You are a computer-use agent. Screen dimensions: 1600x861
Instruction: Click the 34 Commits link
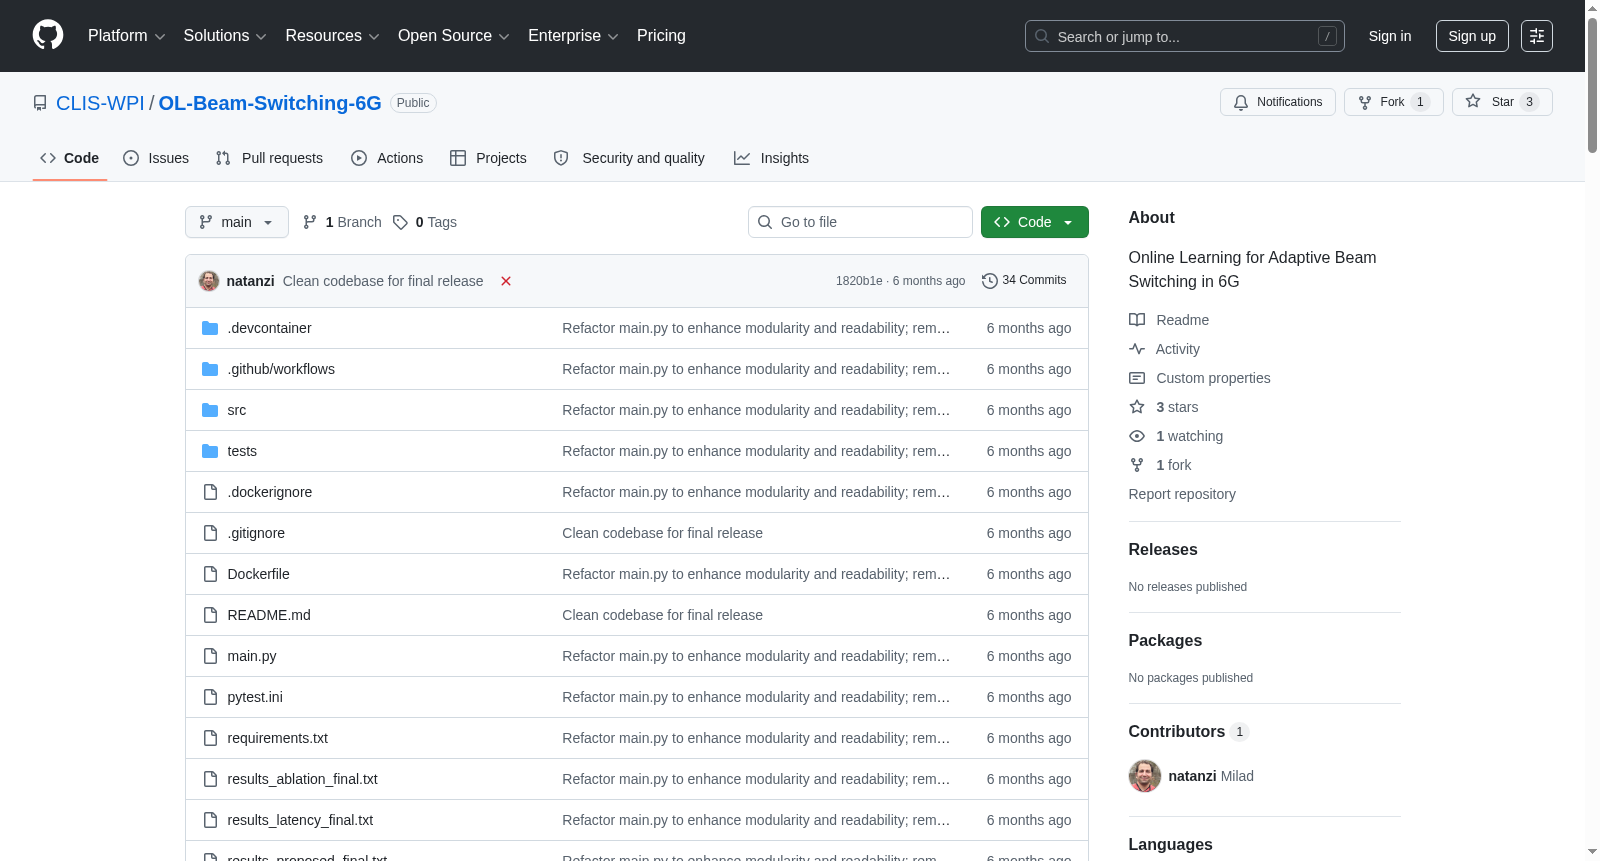pyautogui.click(x=1024, y=281)
